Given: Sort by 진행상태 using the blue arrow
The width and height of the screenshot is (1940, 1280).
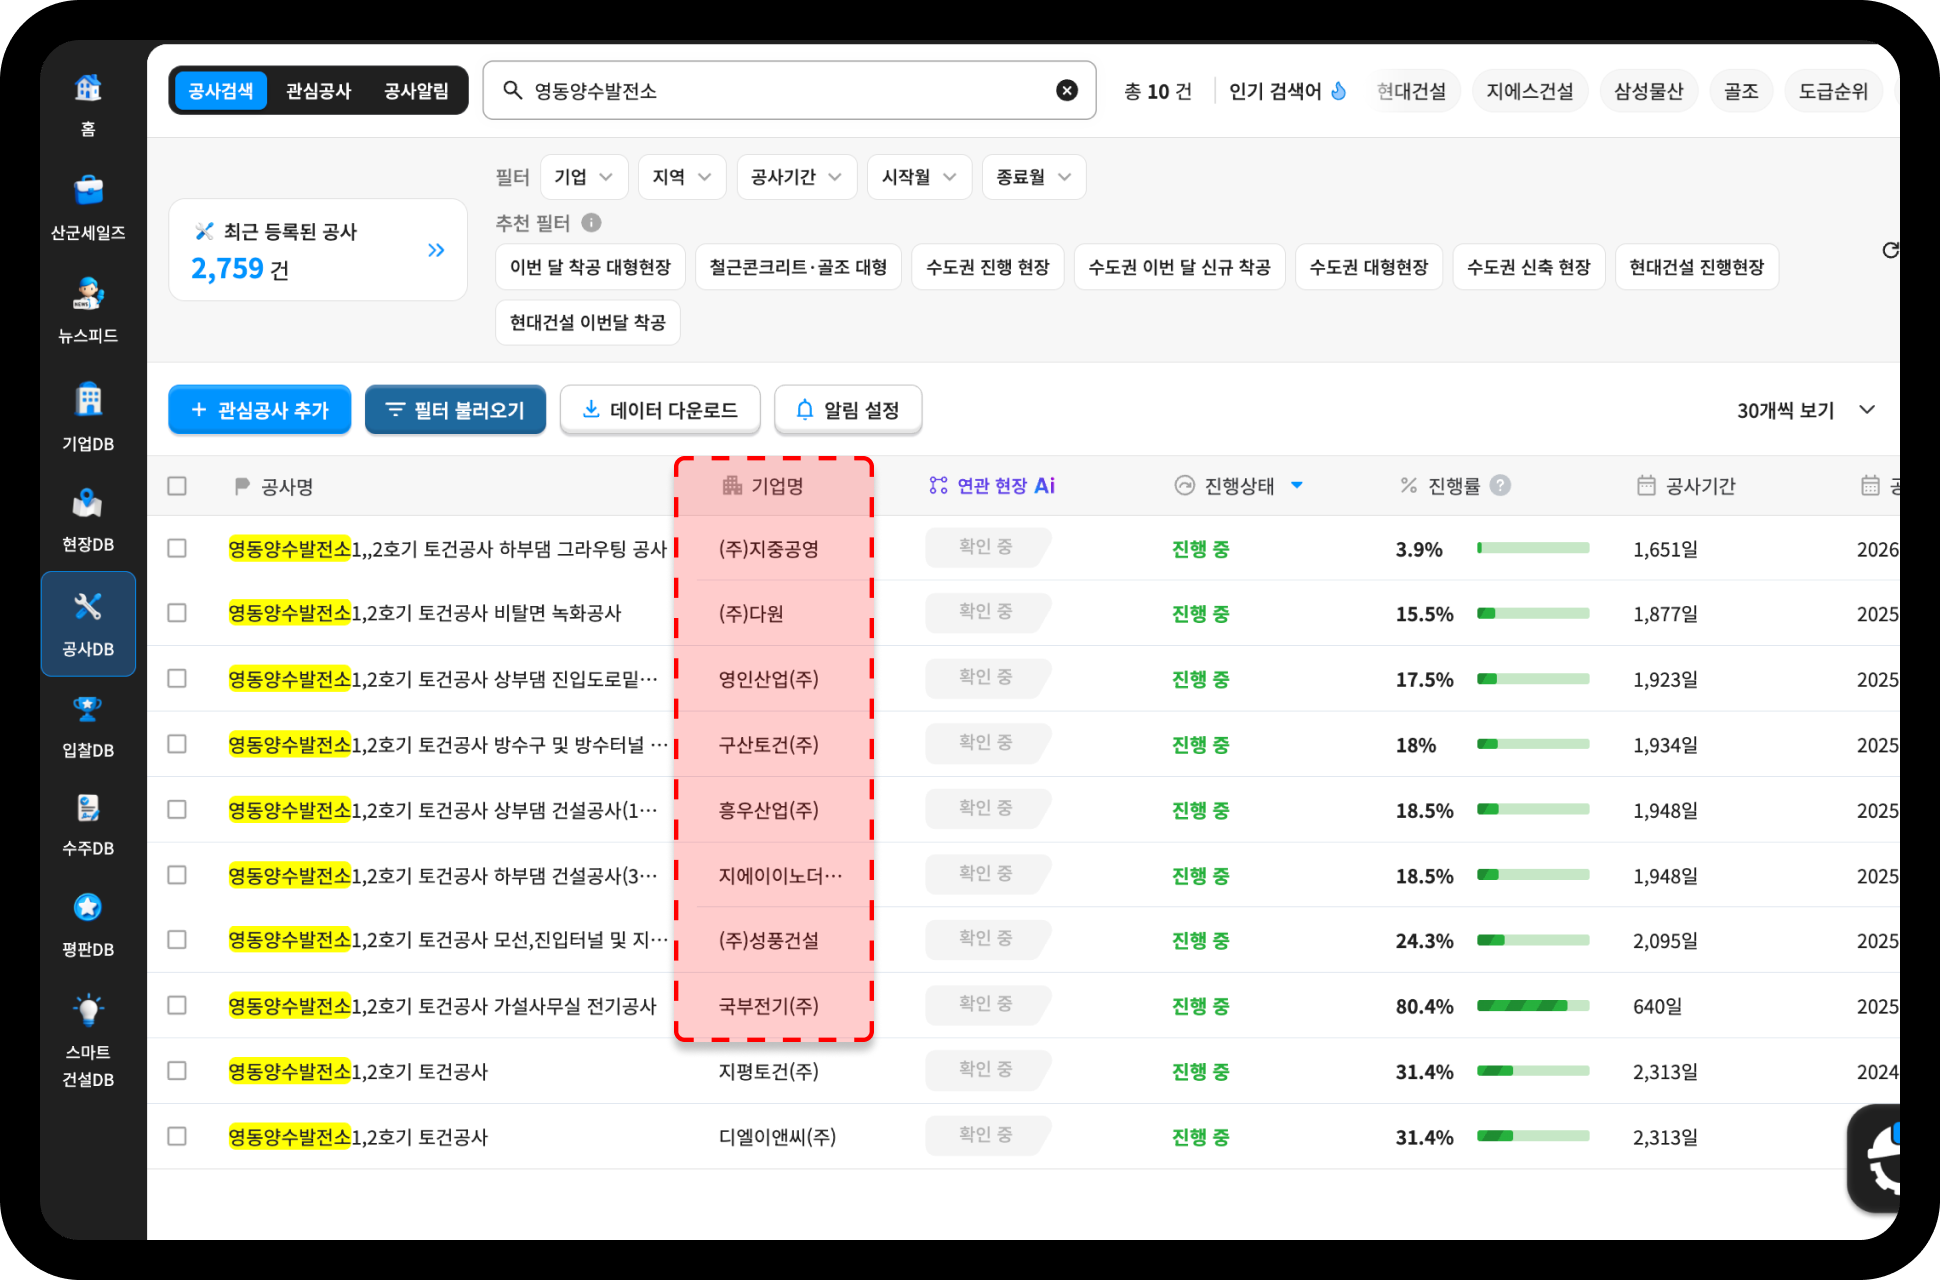Looking at the screenshot, I should point(1297,485).
